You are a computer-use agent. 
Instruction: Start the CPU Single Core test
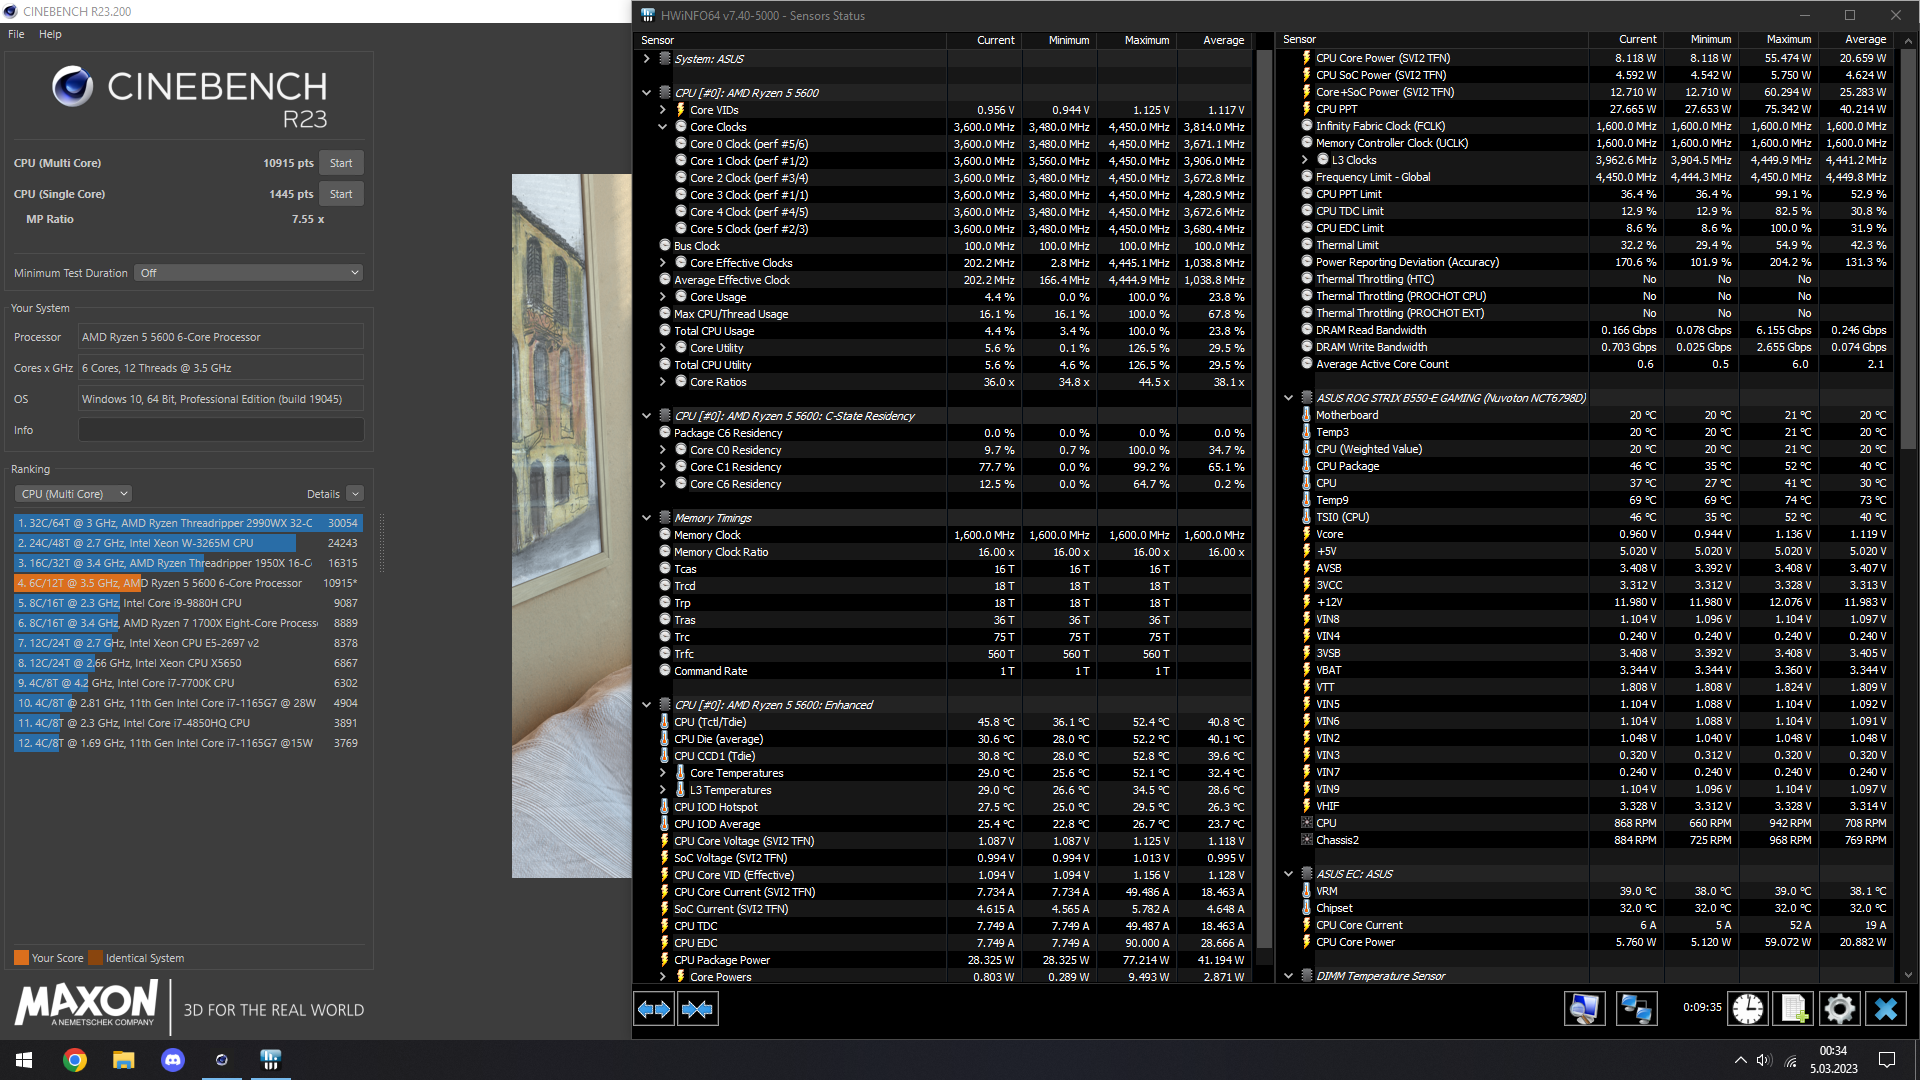(x=341, y=194)
